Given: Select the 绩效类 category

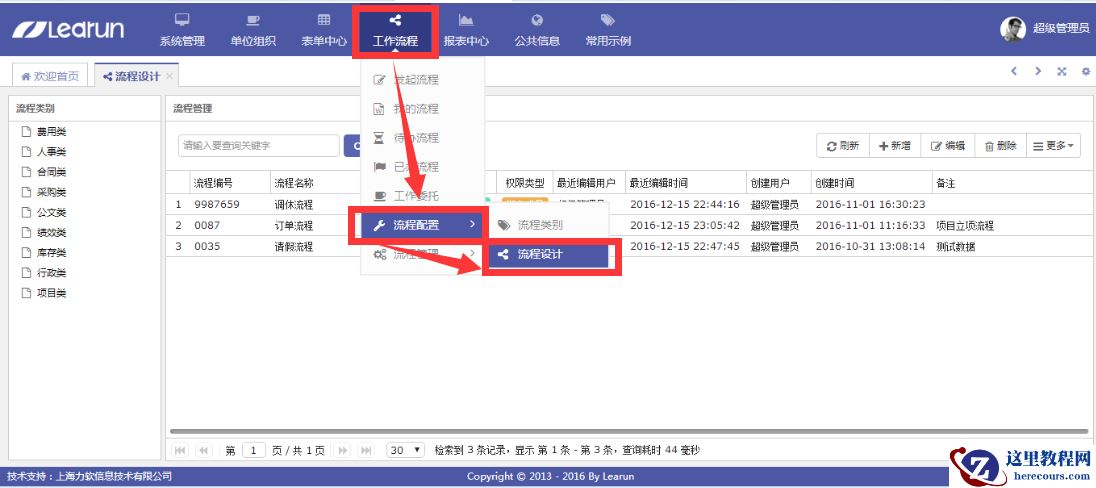Looking at the screenshot, I should (x=51, y=233).
